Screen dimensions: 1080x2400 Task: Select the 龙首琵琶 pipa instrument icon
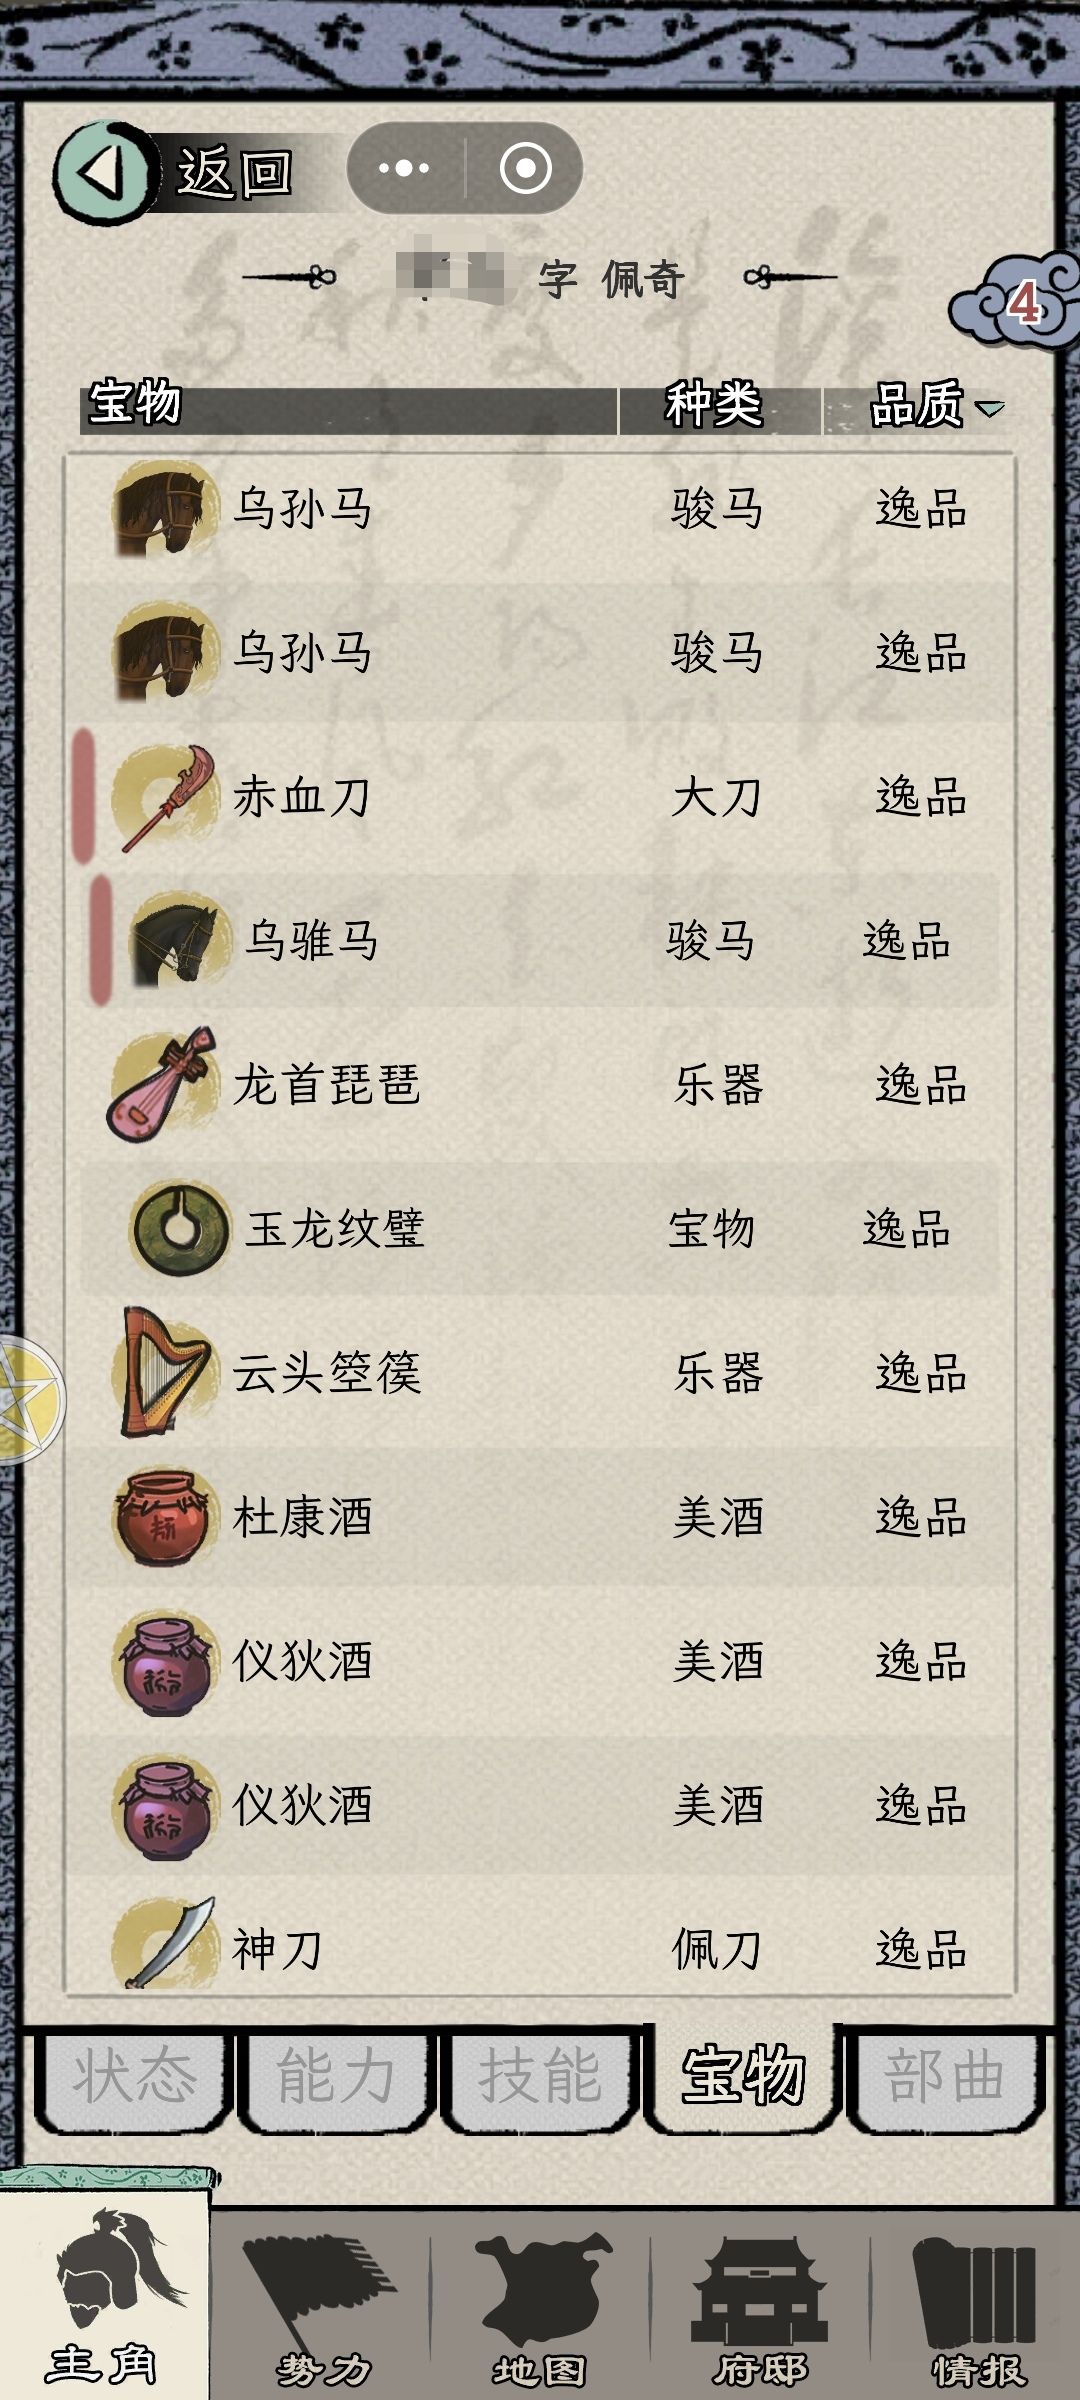(x=164, y=1085)
